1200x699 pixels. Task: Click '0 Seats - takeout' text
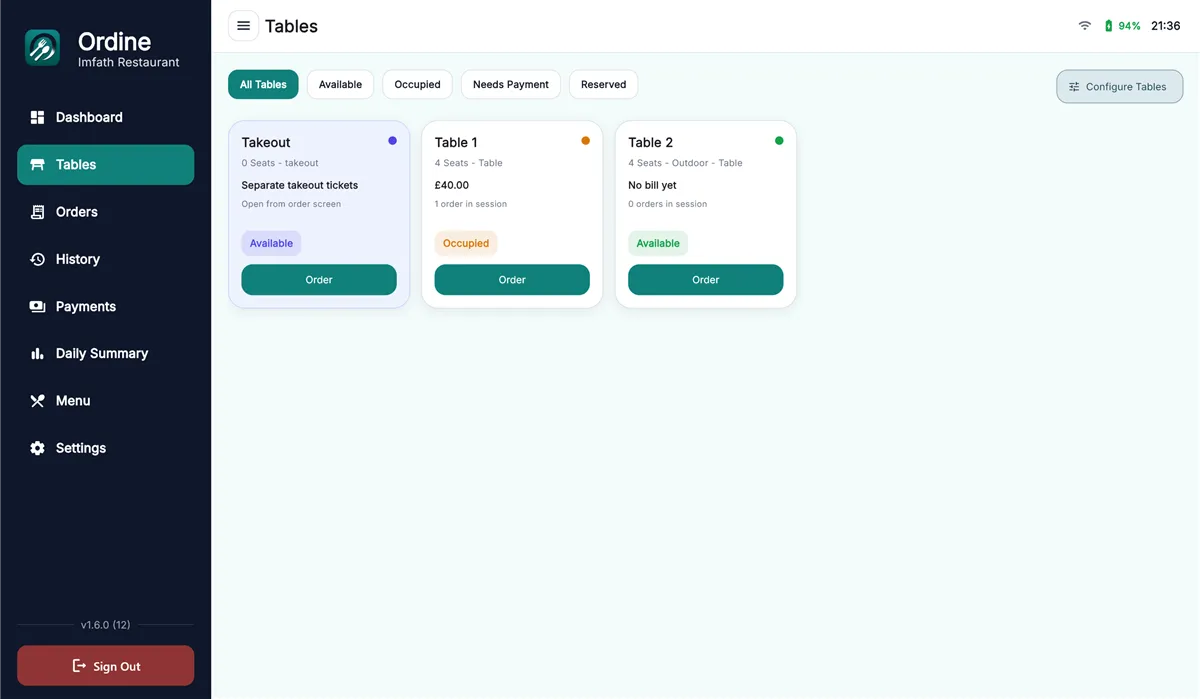coord(280,163)
